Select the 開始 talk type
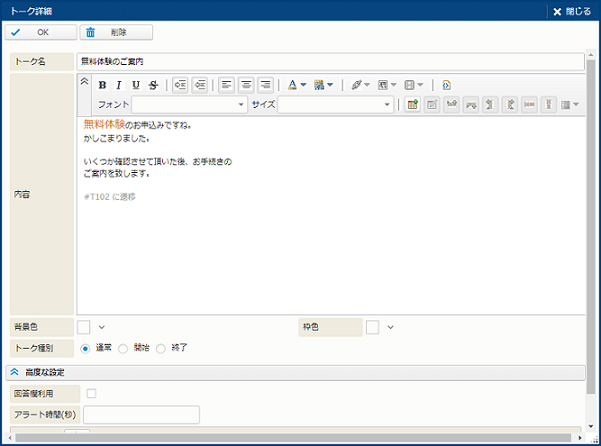 coord(123,348)
